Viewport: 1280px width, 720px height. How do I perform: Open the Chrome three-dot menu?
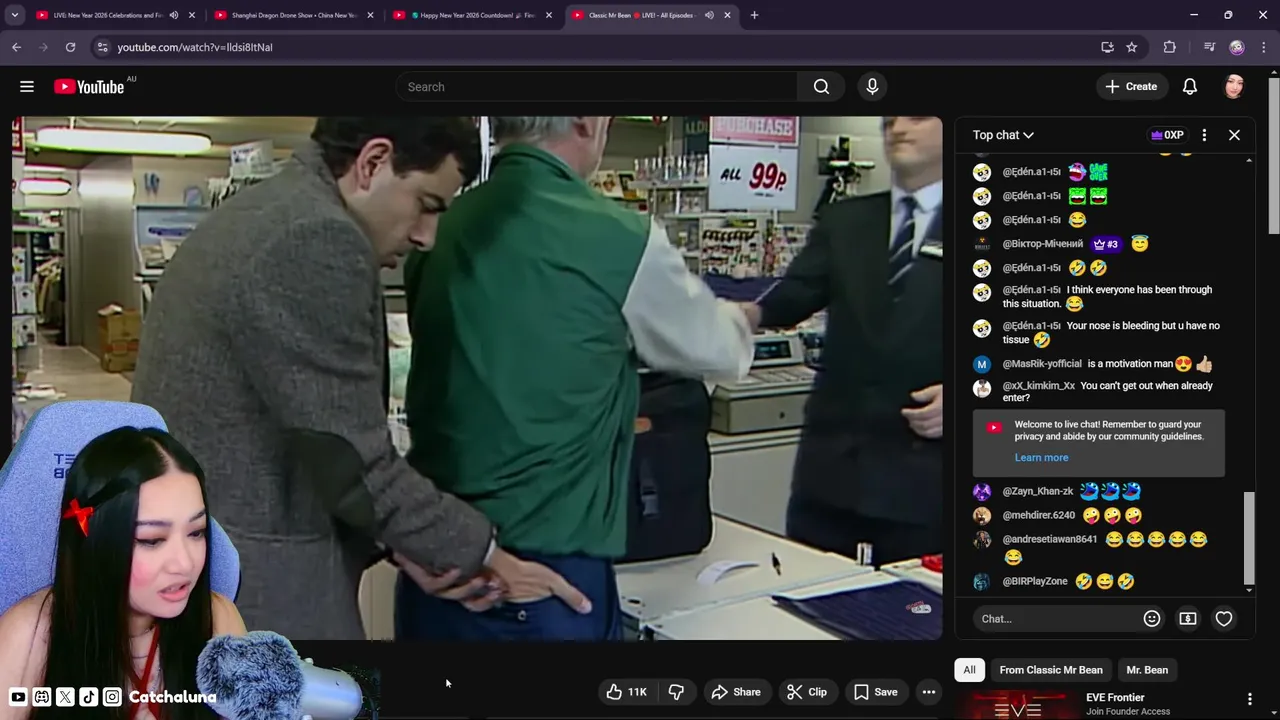point(1264,47)
